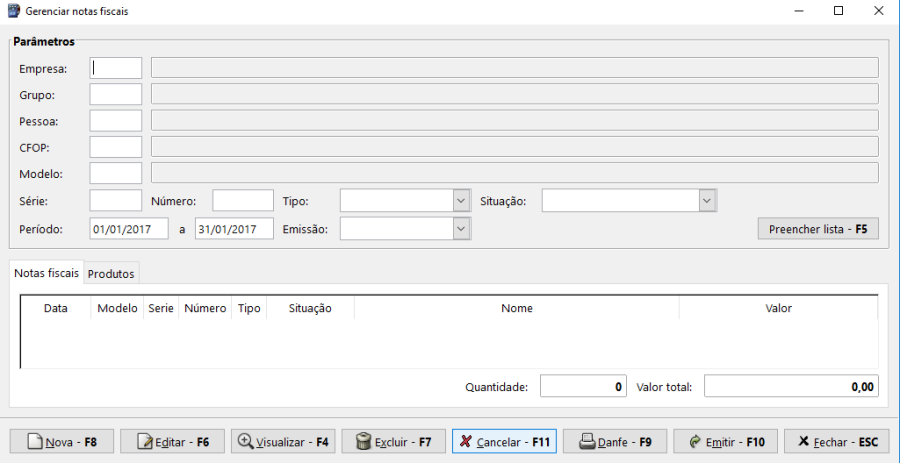Click the Pessoa description field
Image resolution: width=900 pixels, height=463 pixels.
click(x=515, y=120)
